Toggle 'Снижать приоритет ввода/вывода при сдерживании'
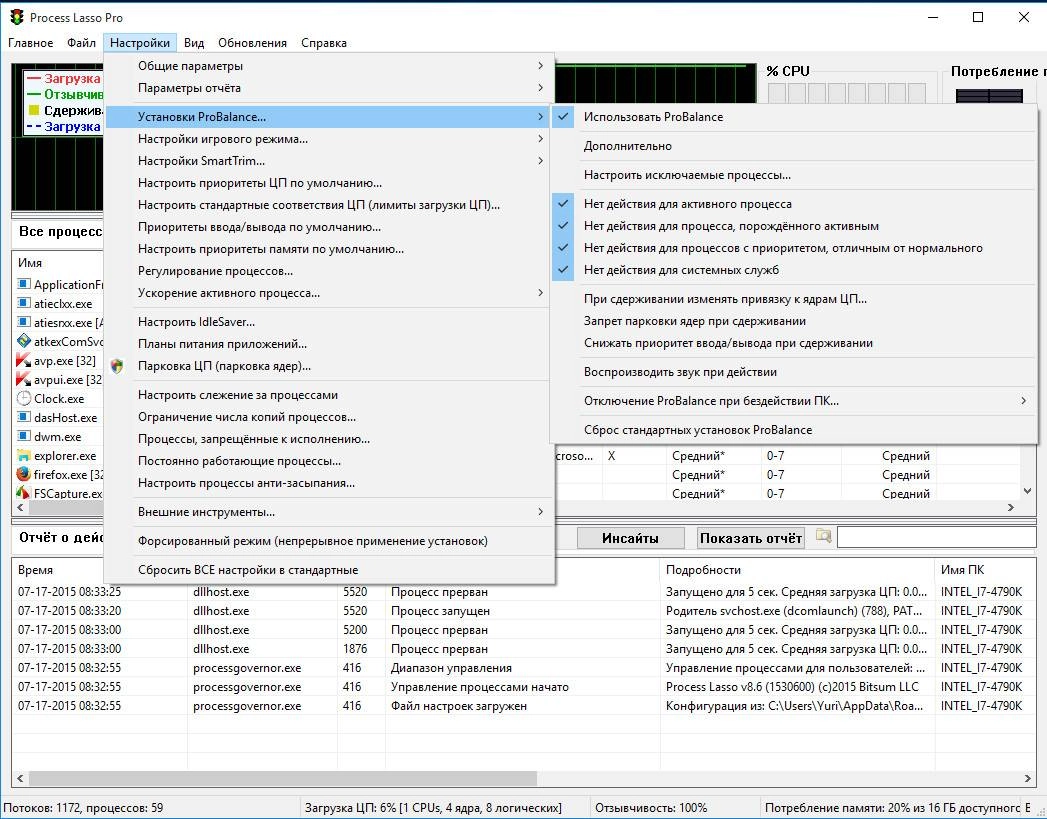 pyautogui.click(x=794, y=343)
